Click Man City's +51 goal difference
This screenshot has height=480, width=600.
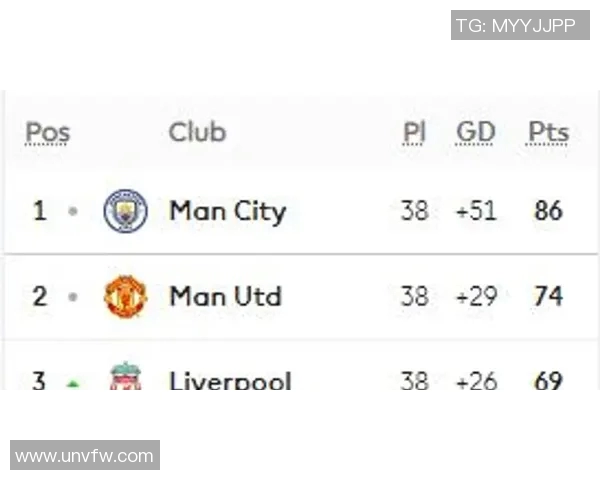476,211
